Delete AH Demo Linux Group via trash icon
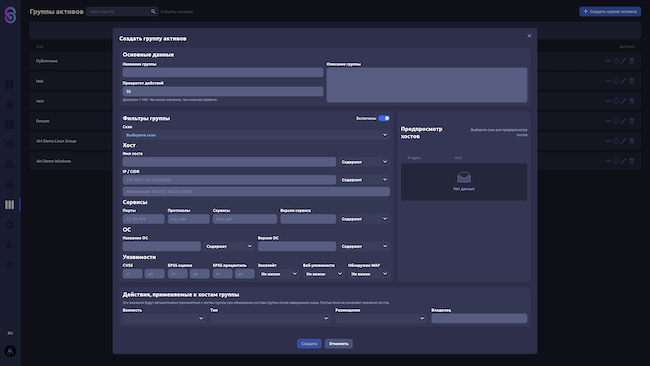 pyautogui.click(x=632, y=141)
